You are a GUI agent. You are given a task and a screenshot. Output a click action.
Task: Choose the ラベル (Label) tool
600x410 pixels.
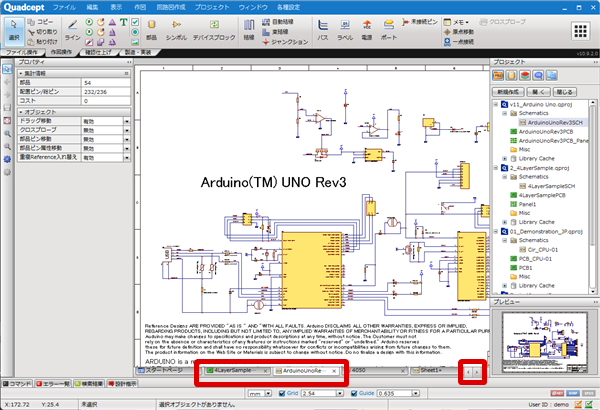[345, 30]
